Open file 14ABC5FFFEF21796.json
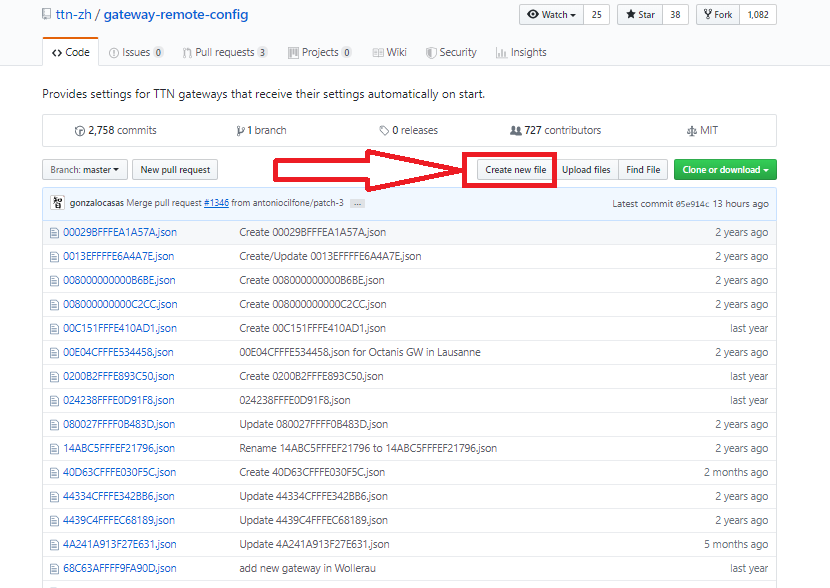Image resolution: width=830 pixels, height=588 pixels. coord(119,448)
